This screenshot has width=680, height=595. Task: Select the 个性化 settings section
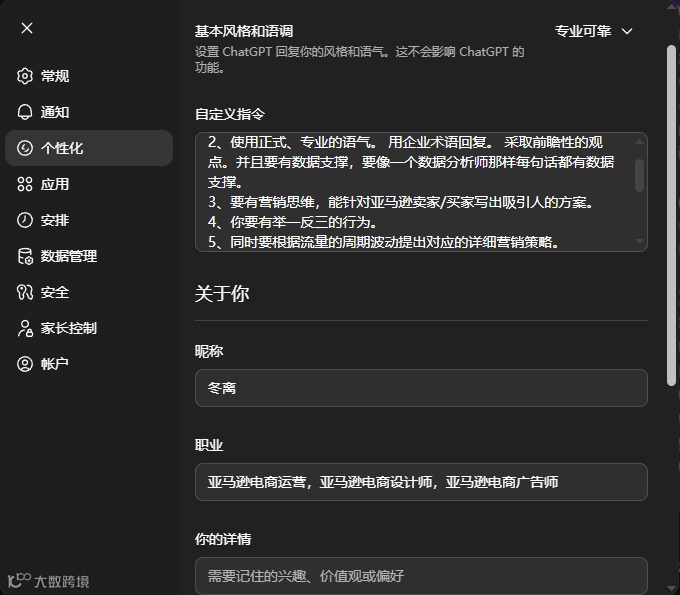point(89,148)
